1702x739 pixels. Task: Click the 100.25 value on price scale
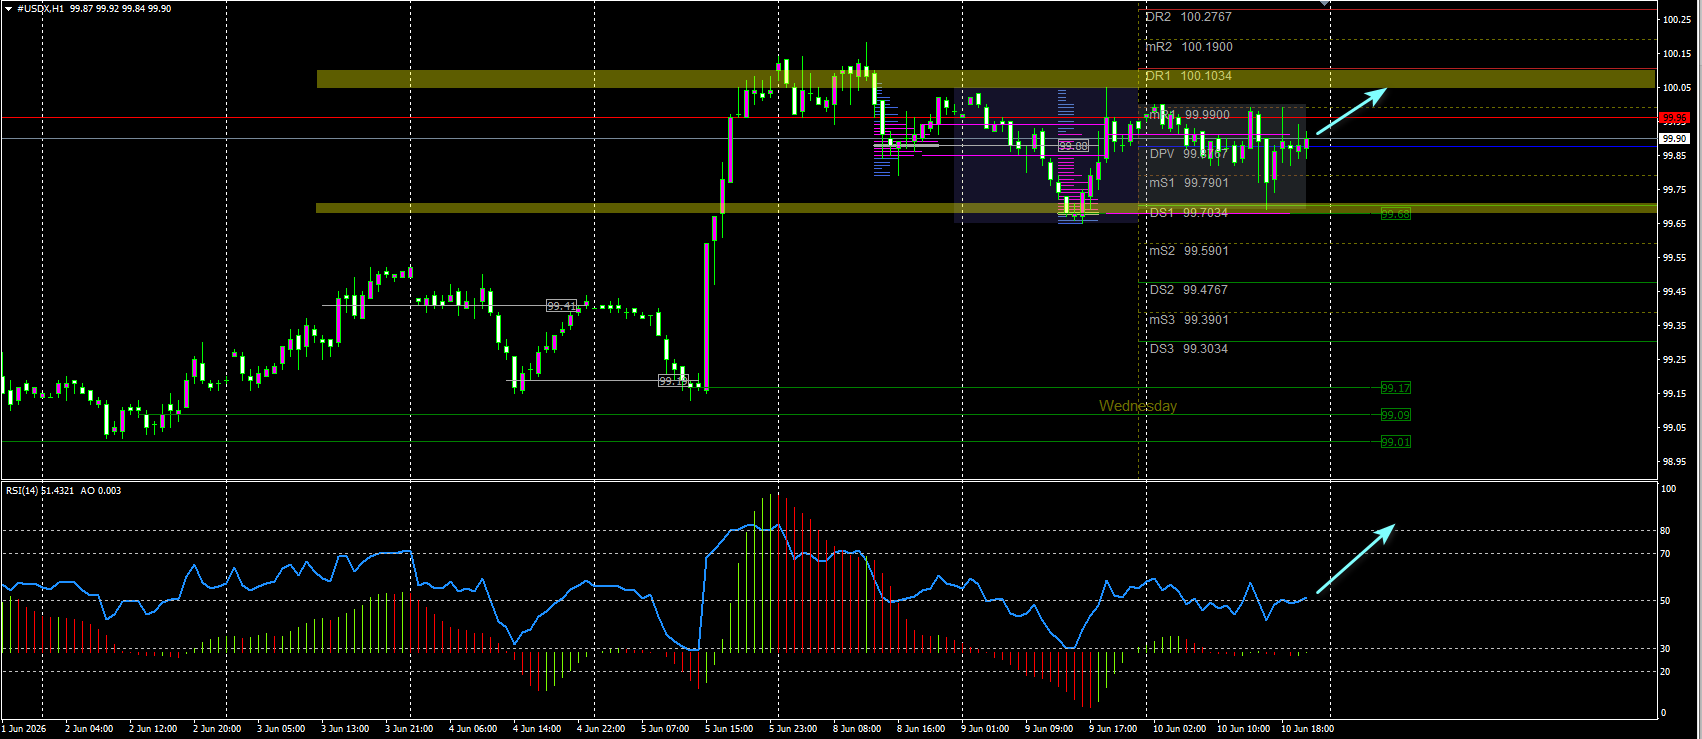tap(1675, 20)
